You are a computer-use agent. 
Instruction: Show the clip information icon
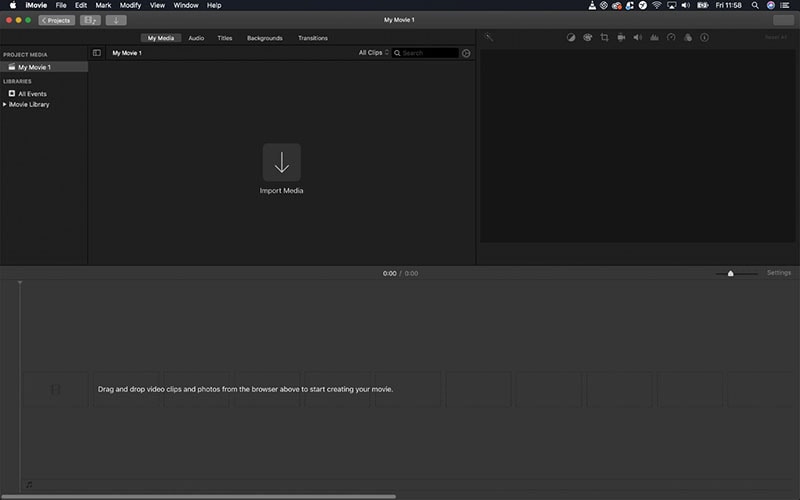point(705,37)
